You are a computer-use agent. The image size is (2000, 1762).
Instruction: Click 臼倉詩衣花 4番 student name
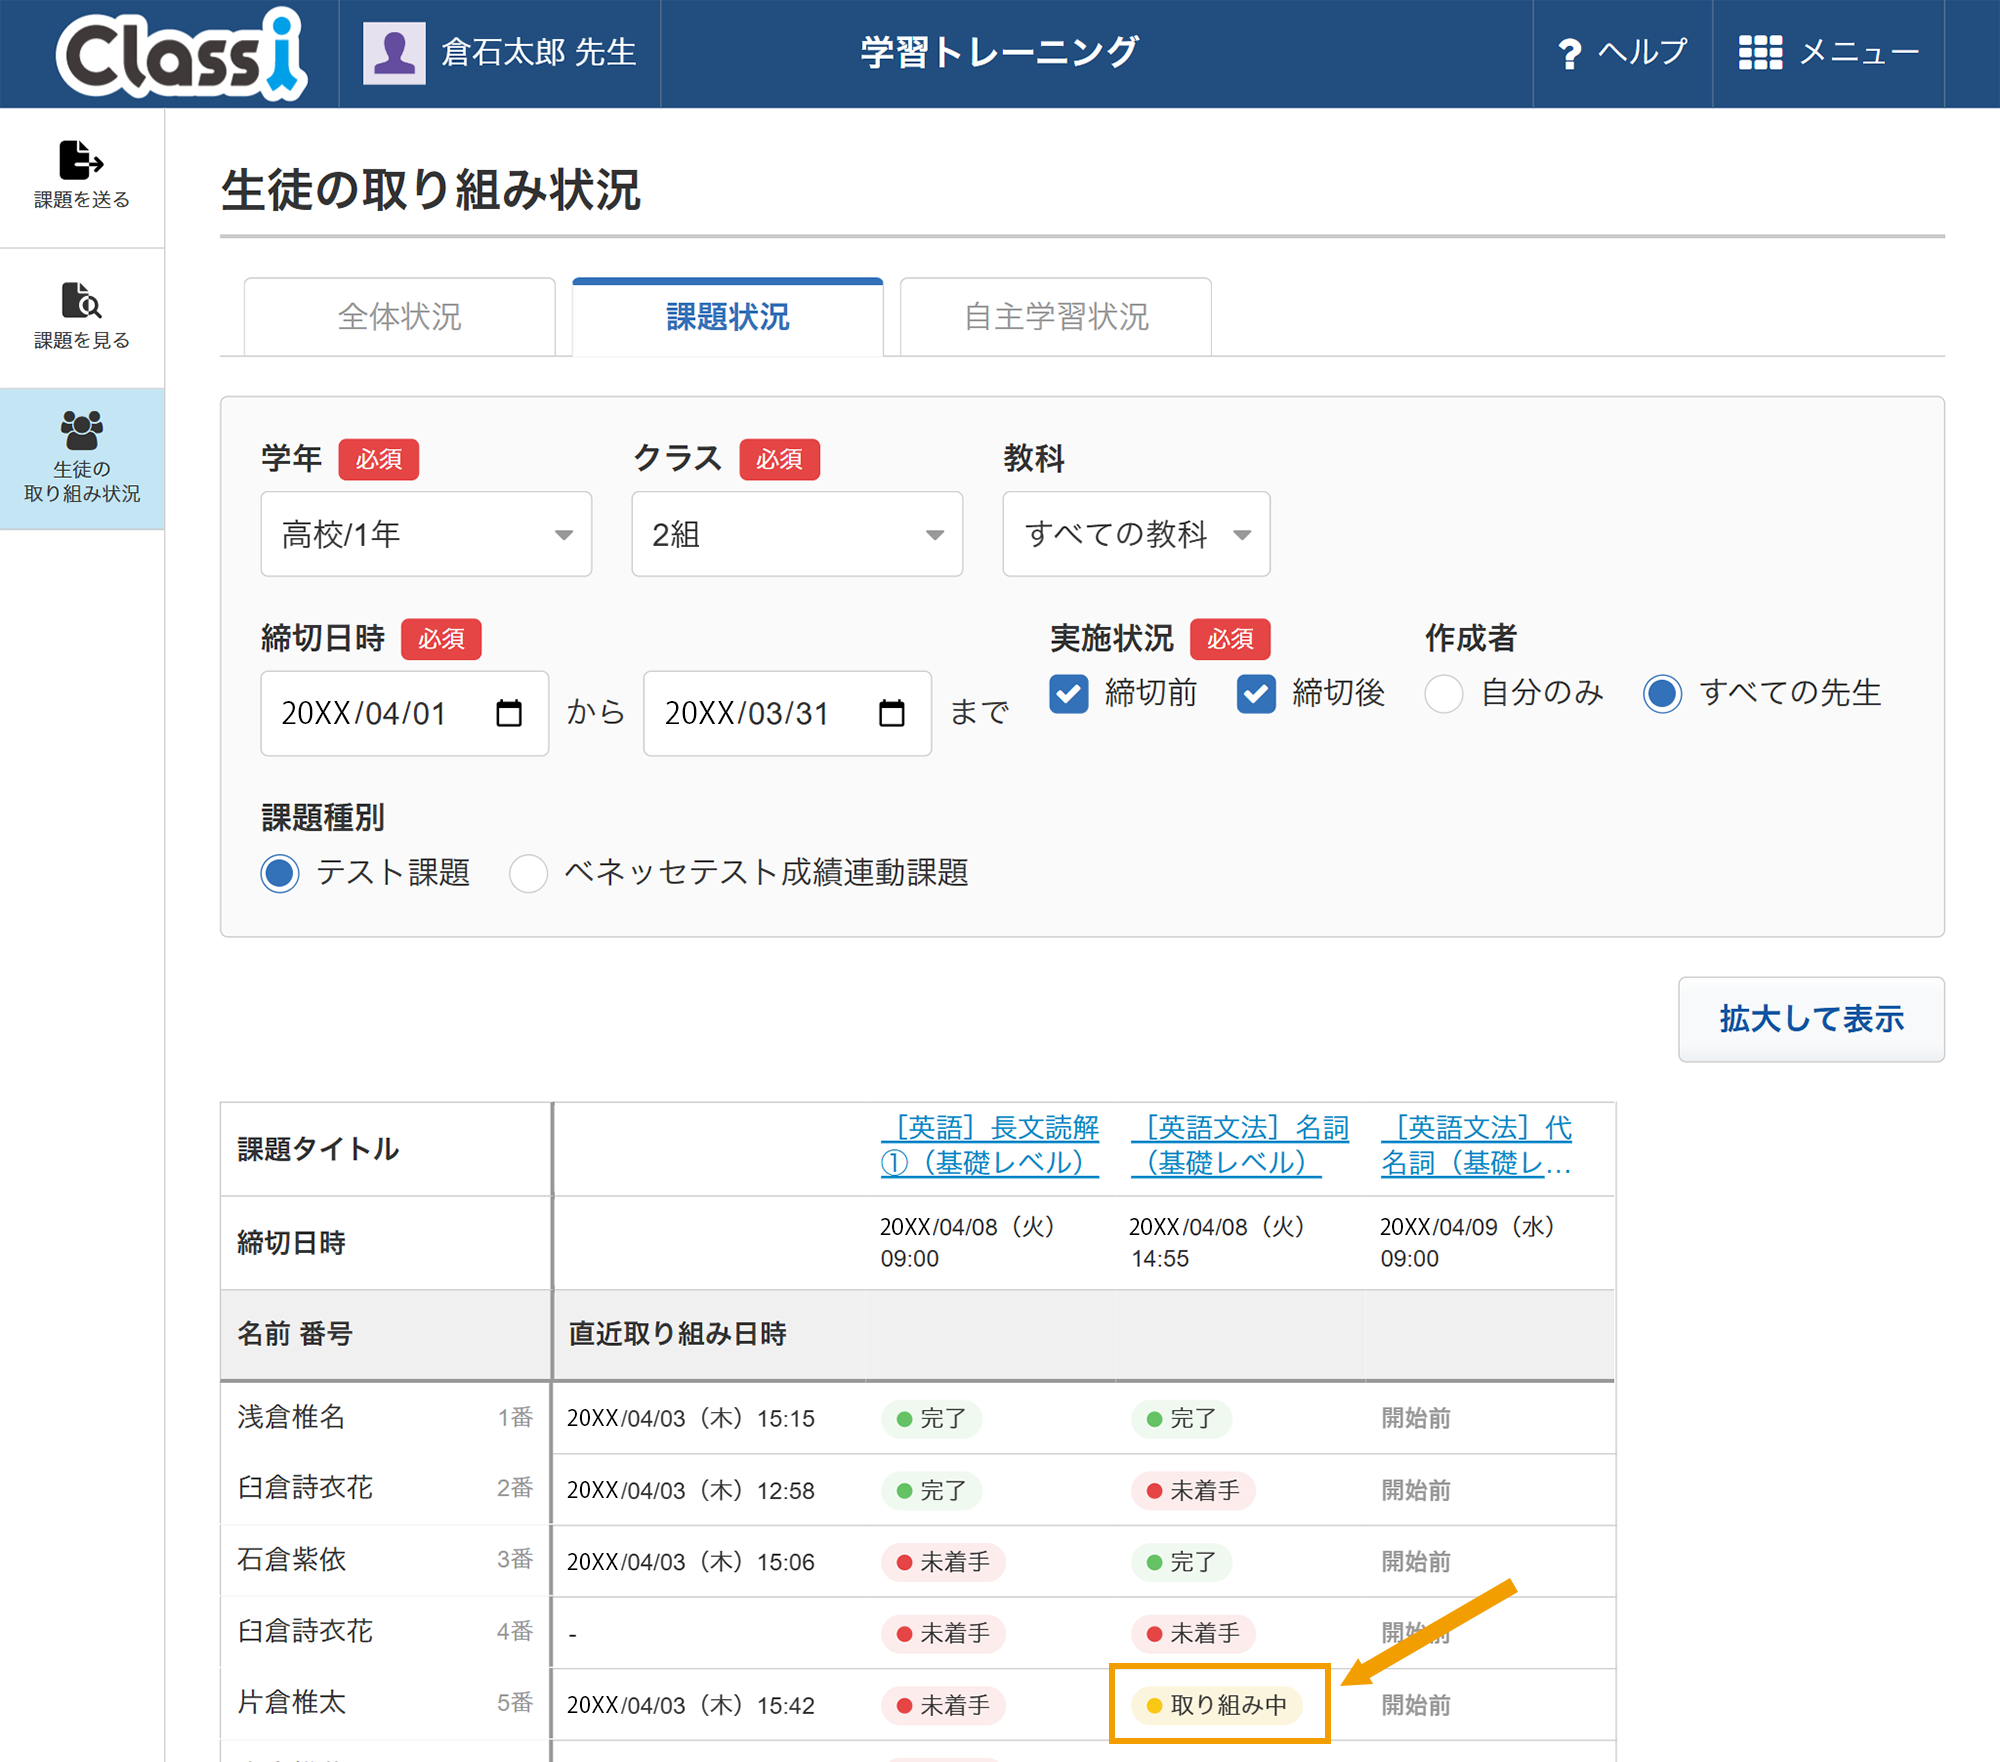pos(305,1631)
